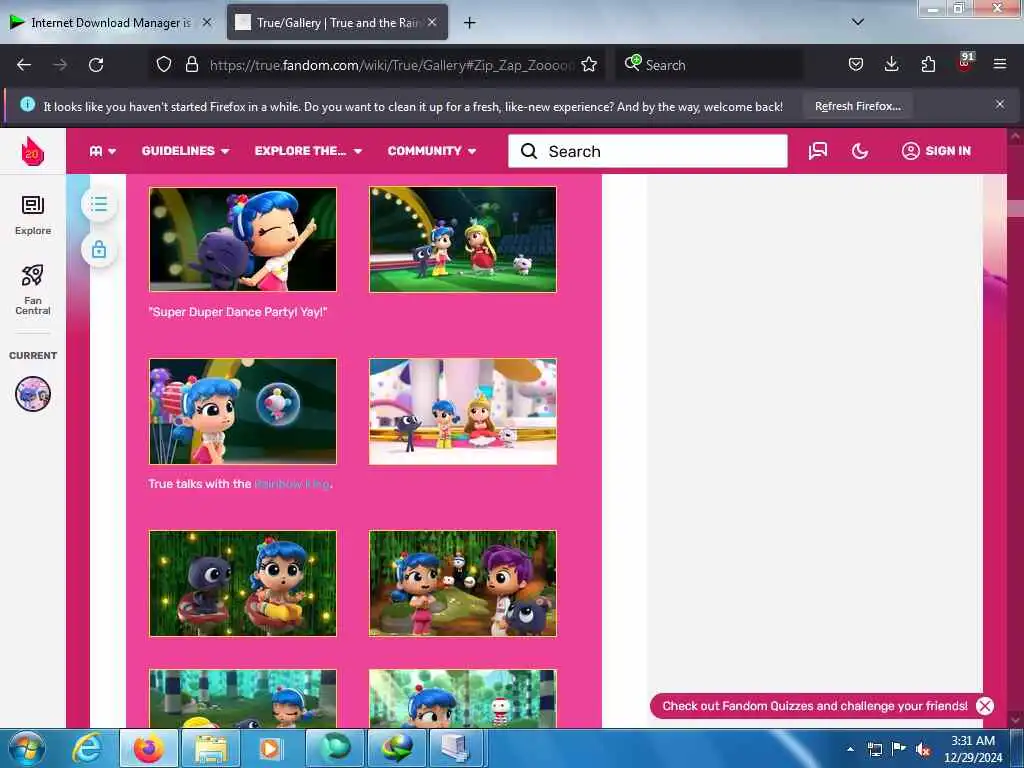1024x768 pixels.
Task: Launch Internet Explorer from taskbar
Action: 86,748
